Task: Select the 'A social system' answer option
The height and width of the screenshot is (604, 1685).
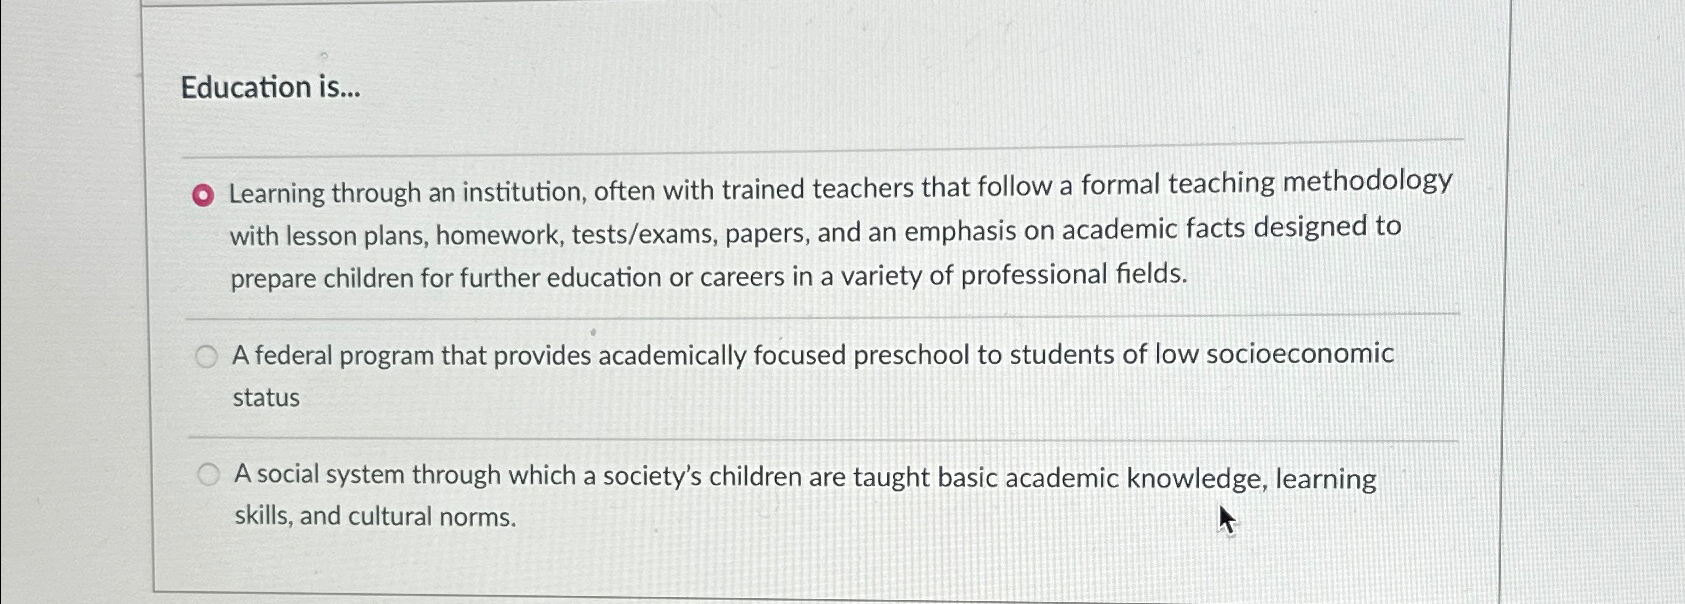Action: pos(207,475)
